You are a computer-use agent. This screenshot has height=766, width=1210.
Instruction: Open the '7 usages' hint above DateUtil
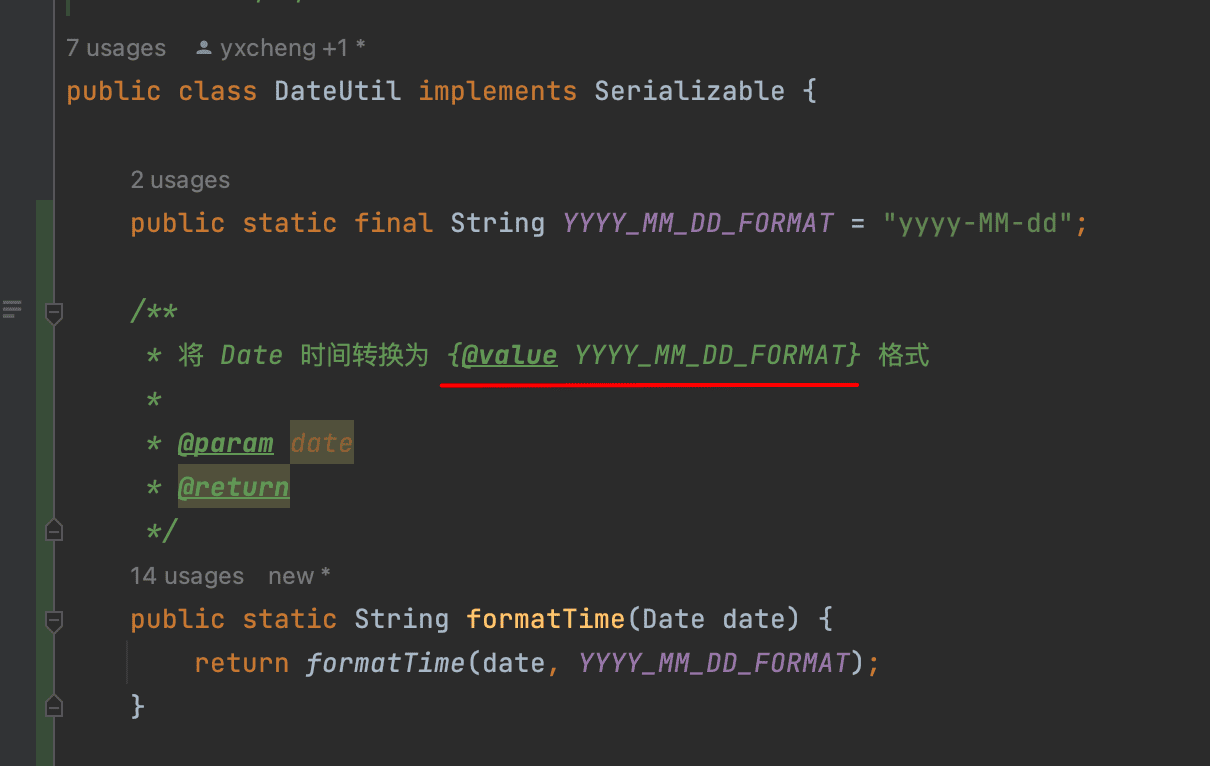(x=116, y=48)
